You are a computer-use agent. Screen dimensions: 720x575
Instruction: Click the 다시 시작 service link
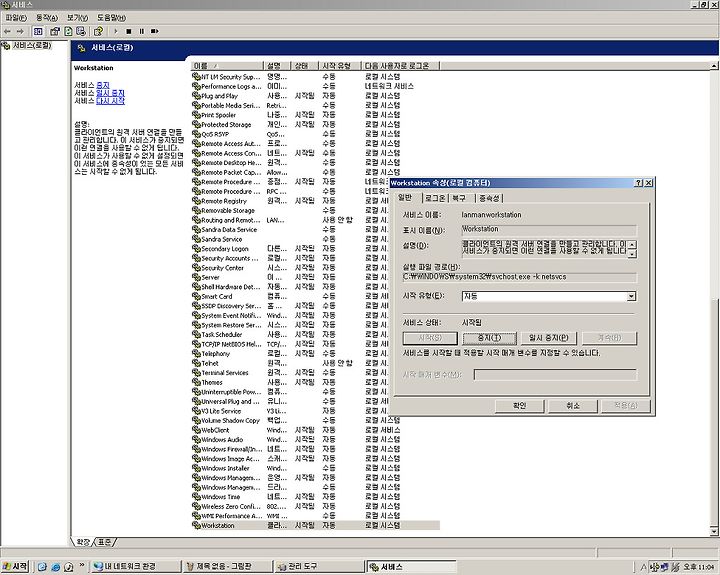click(110, 101)
